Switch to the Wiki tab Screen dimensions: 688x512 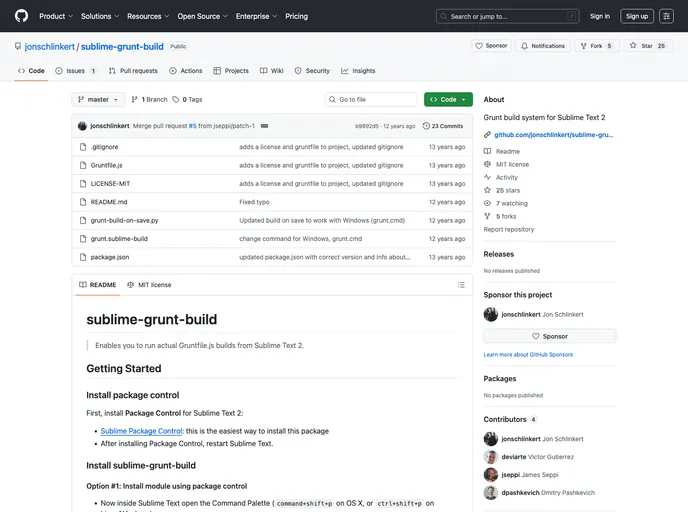coord(272,71)
